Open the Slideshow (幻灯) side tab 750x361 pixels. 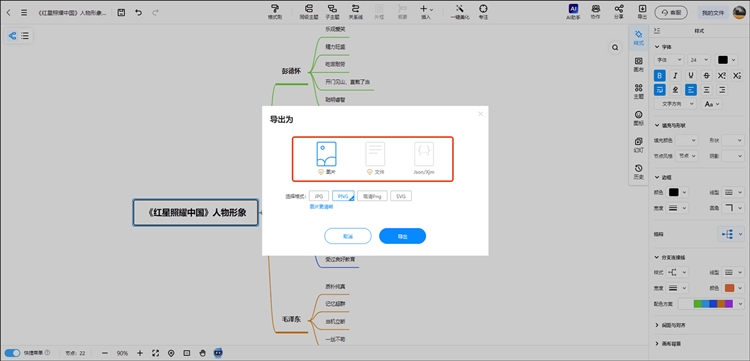pos(638,144)
